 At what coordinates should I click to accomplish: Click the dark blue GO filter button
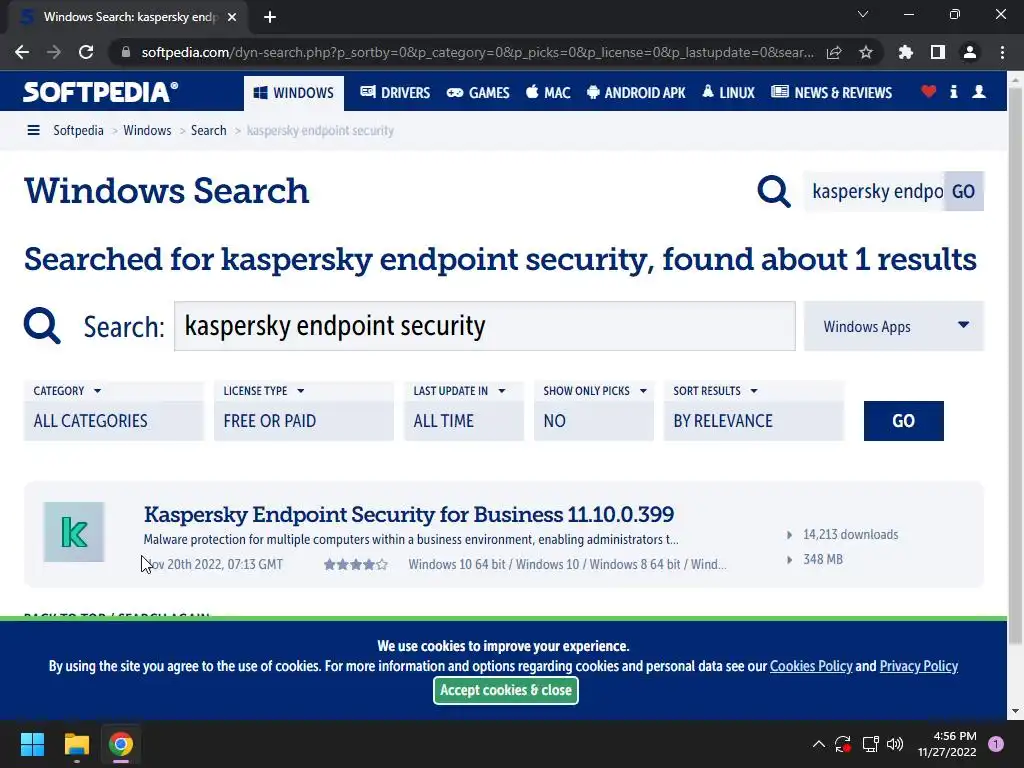(x=903, y=421)
